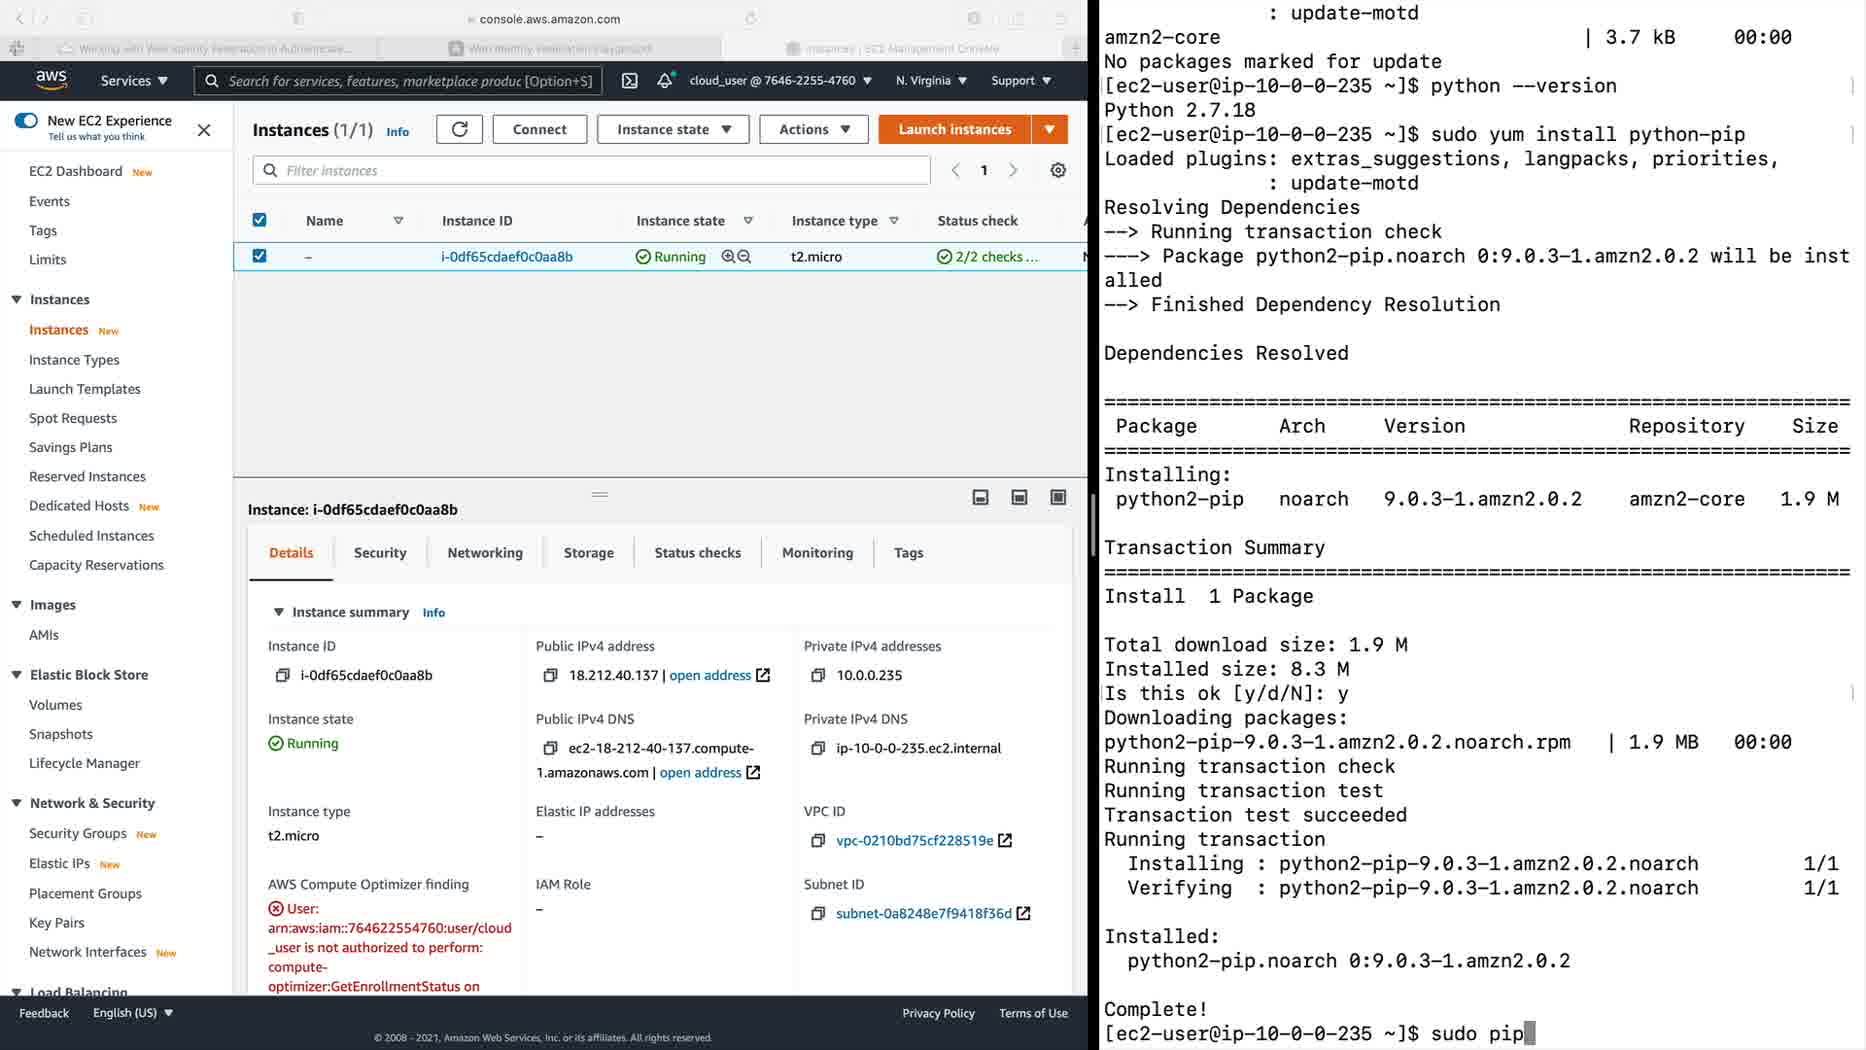Open Security Groups in sidebar
The height and width of the screenshot is (1050, 1866).
[x=78, y=833]
